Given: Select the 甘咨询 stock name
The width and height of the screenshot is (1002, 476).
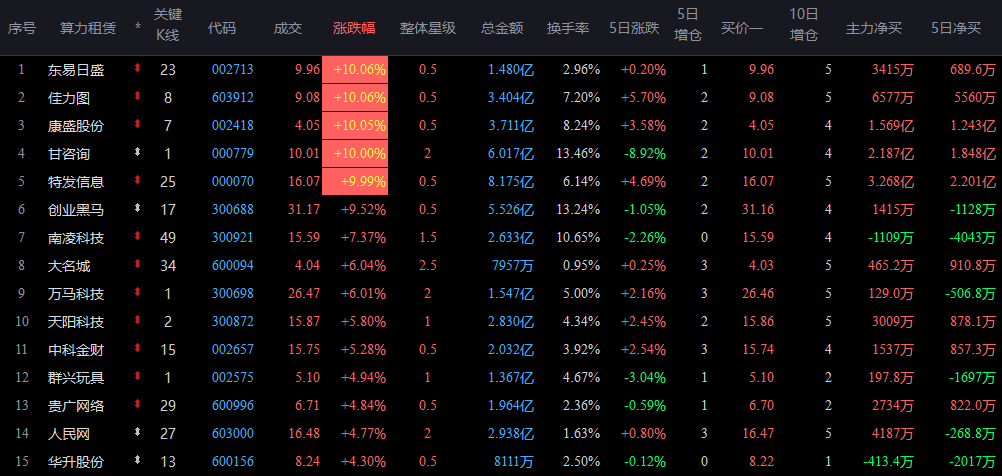Looking at the screenshot, I should click(x=68, y=154).
